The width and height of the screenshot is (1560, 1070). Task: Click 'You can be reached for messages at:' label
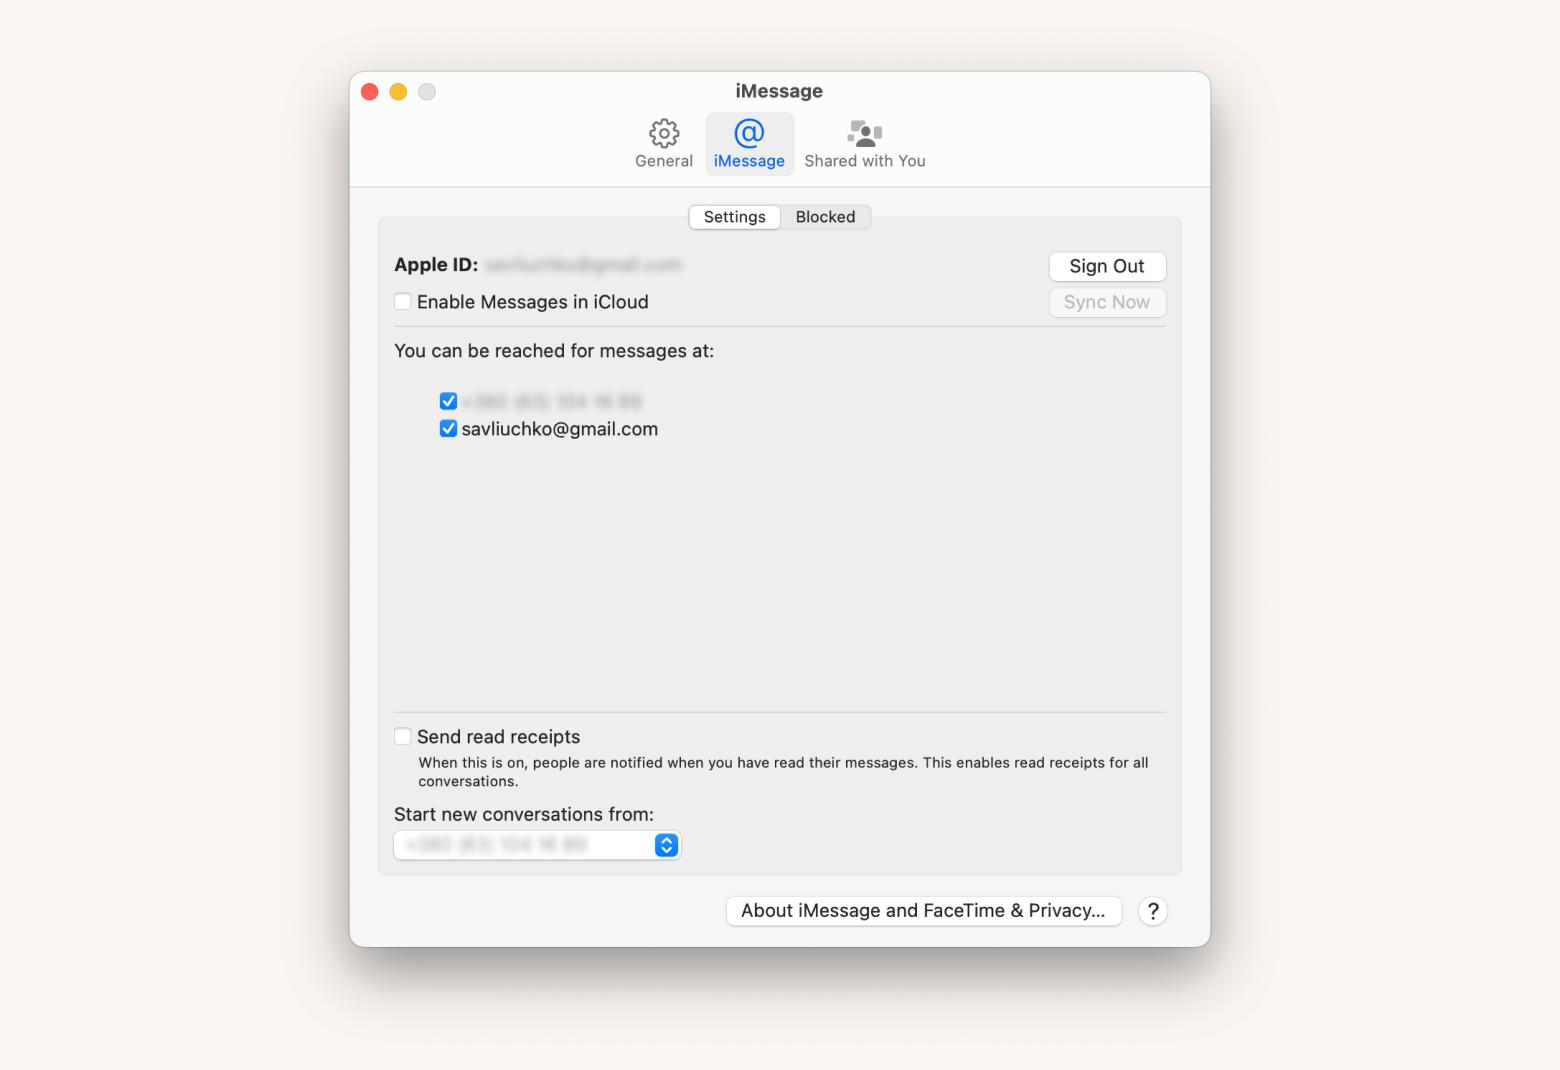click(554, 351)
